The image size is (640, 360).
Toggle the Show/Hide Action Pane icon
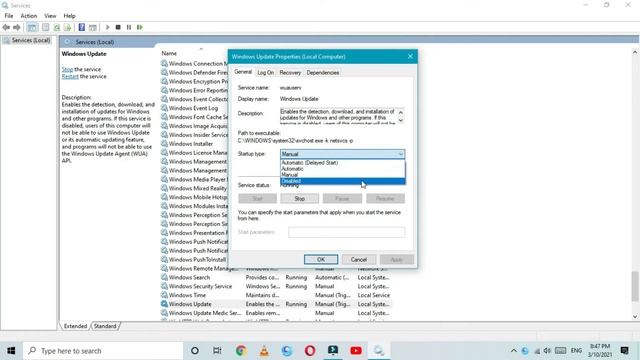93,27
